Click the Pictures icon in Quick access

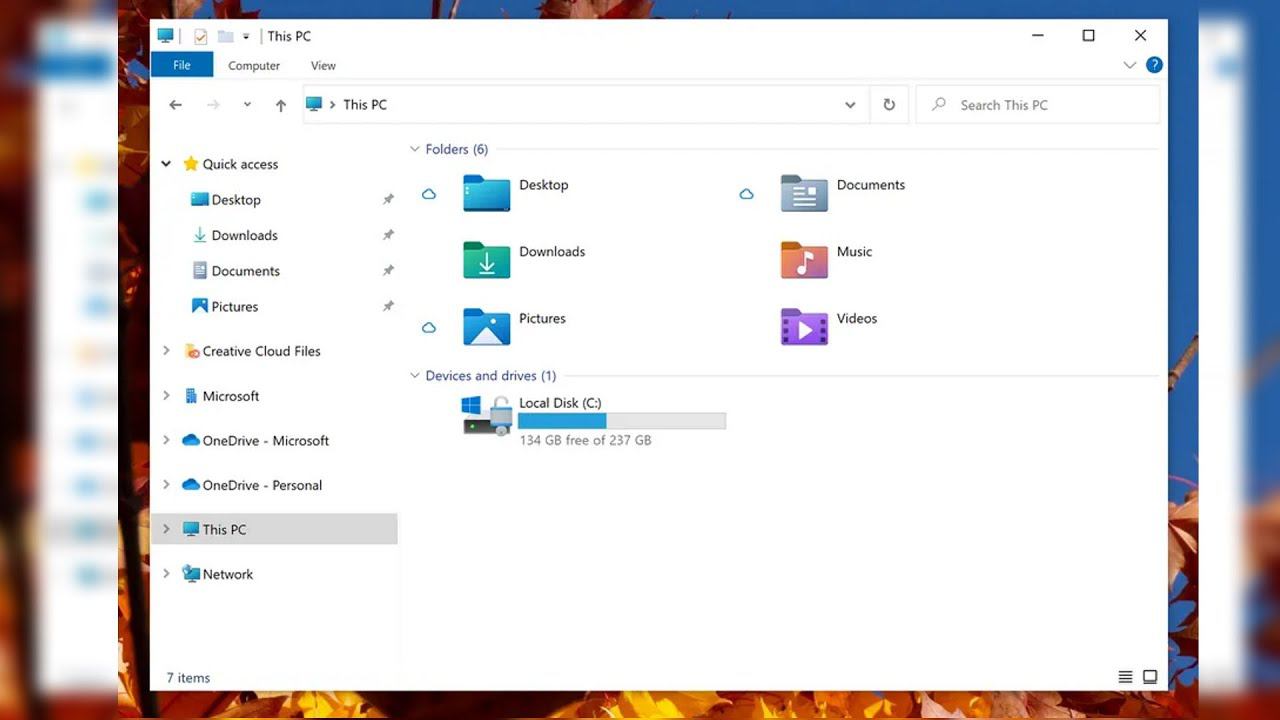click(199, 306)
